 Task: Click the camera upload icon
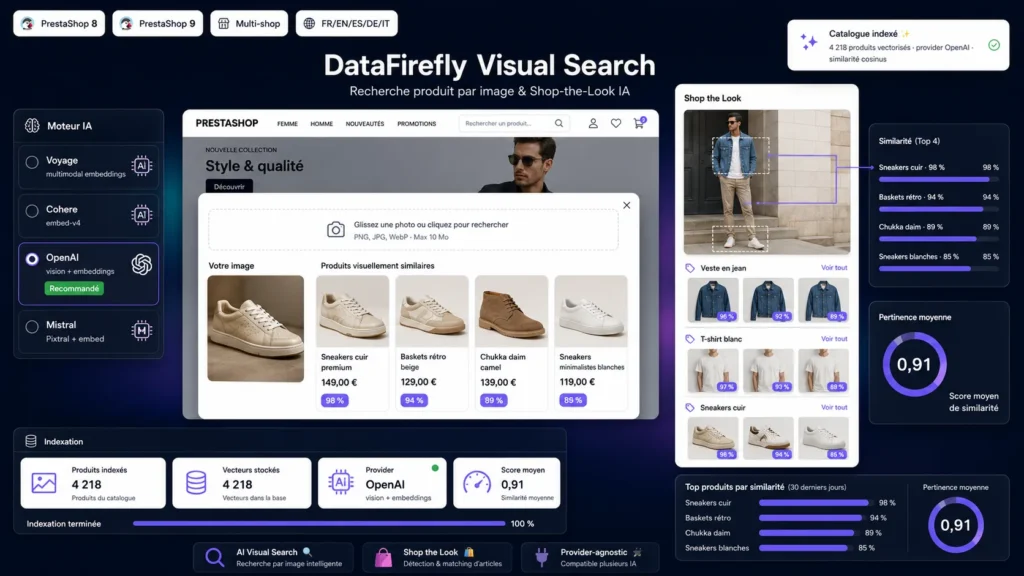[x=336, y=230]
